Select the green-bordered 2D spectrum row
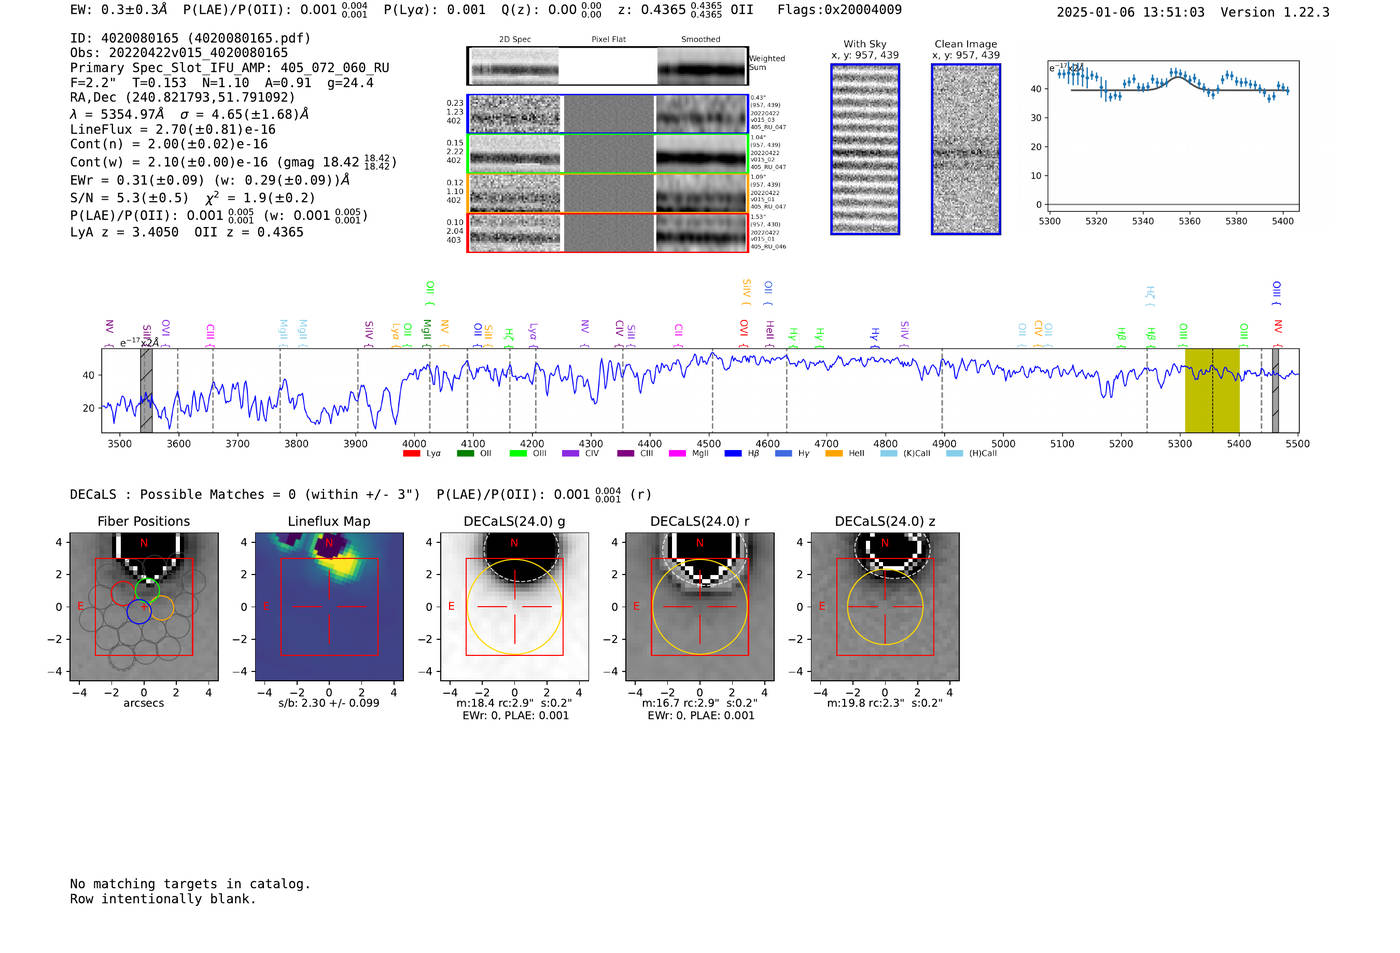 (x=608, y=154)
